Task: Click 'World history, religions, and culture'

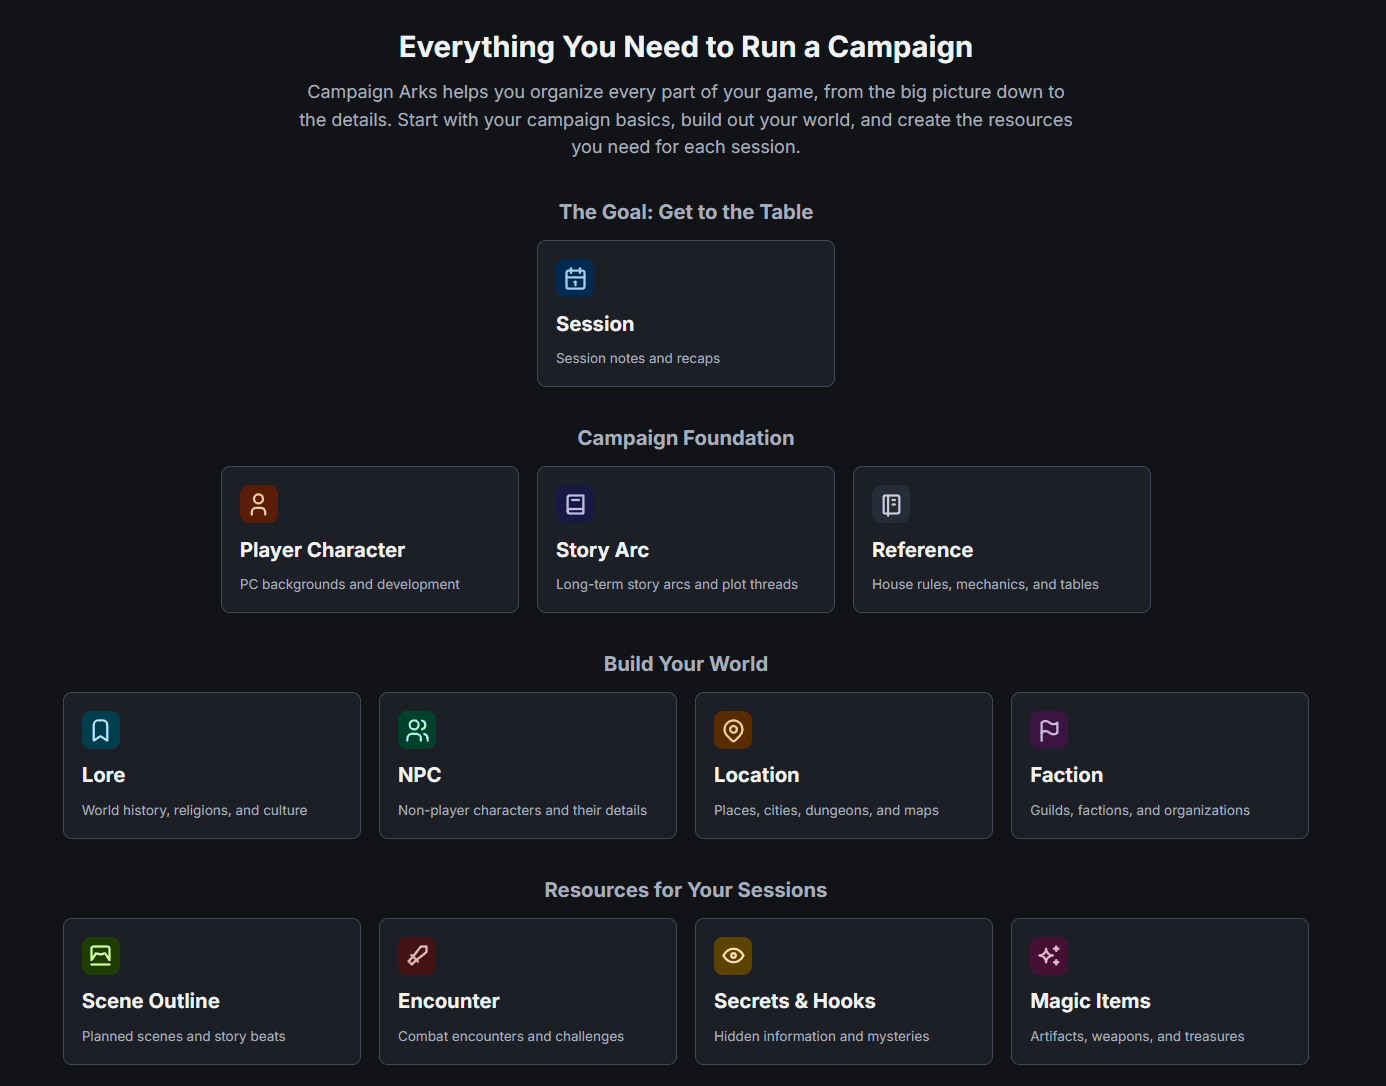Action: (x=194, y=810)
